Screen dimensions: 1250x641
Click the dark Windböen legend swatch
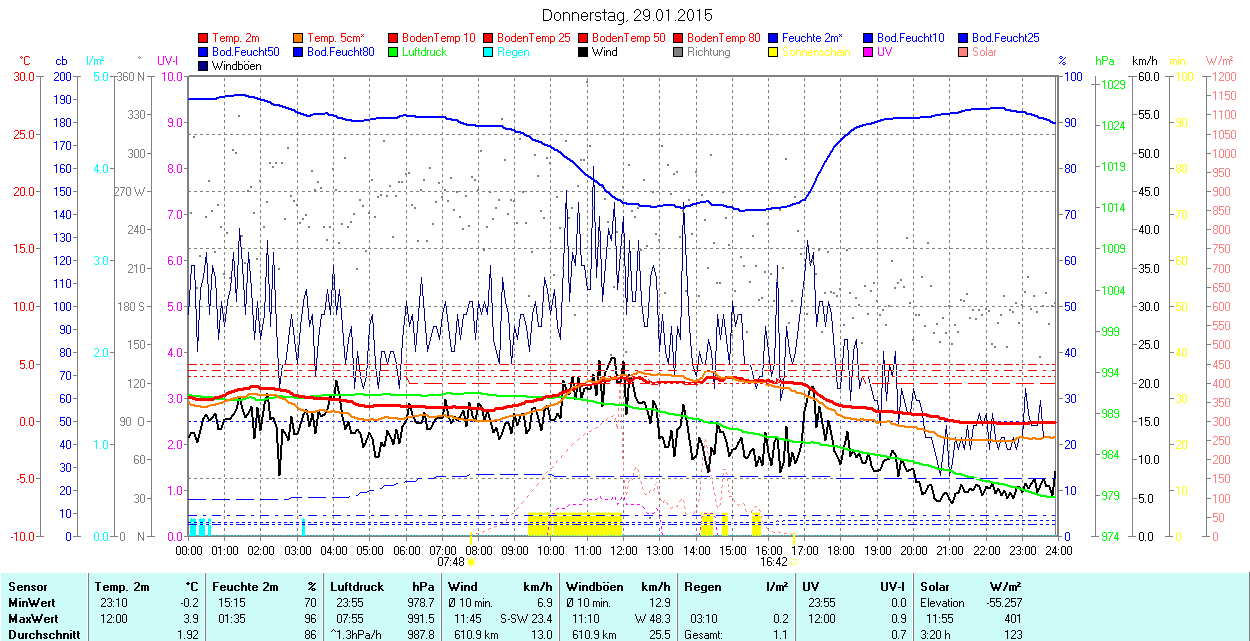tap(204, 66)
